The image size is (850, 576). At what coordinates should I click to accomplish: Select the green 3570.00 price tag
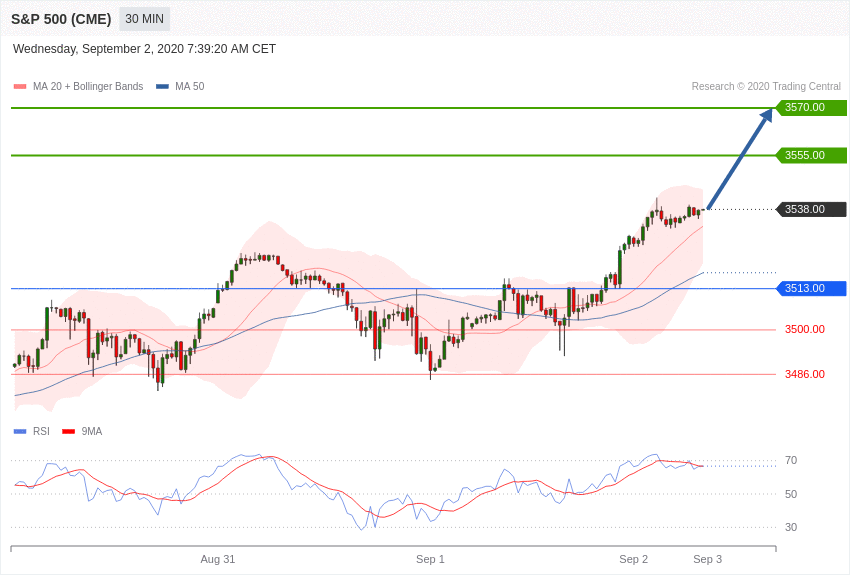point(811,108)
